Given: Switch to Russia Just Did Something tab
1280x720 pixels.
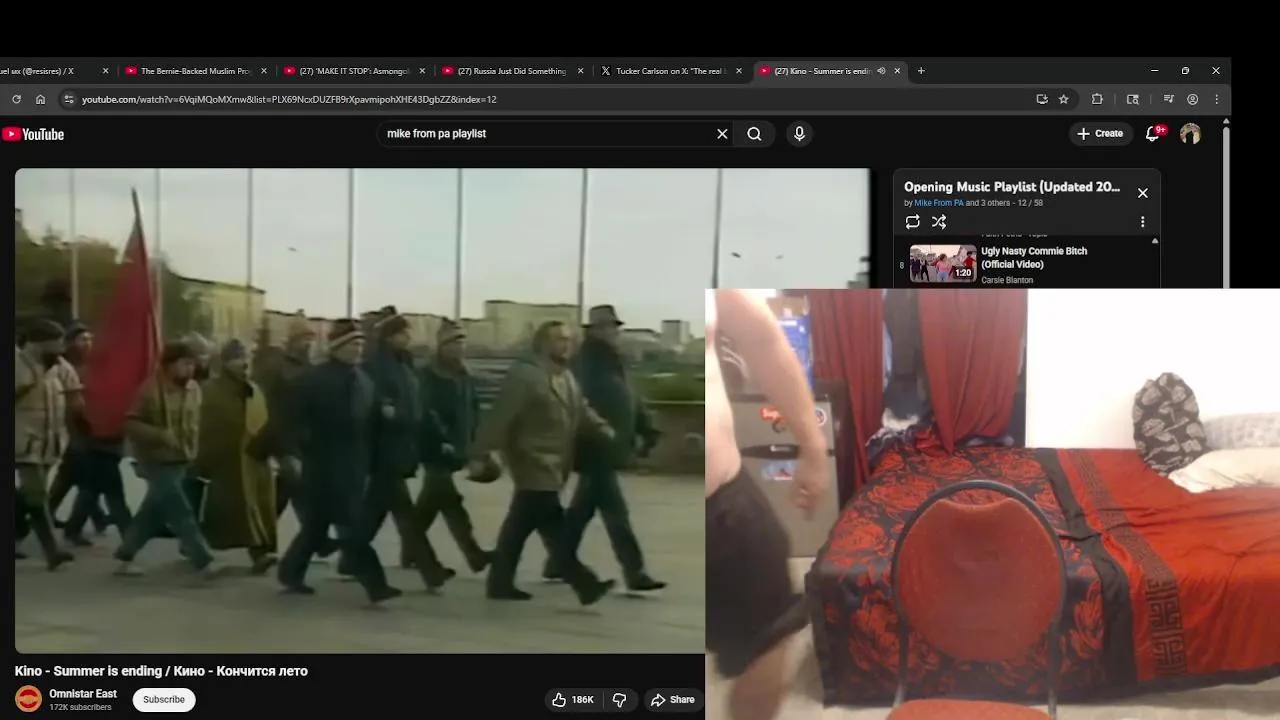Looking at the screenshot, I should tap(513, 71).
